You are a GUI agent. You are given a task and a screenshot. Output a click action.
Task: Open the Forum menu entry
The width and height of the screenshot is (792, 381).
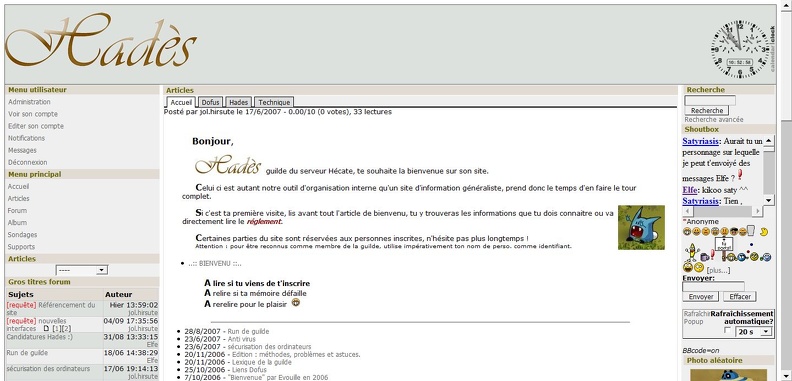click(x=17, y=211)
